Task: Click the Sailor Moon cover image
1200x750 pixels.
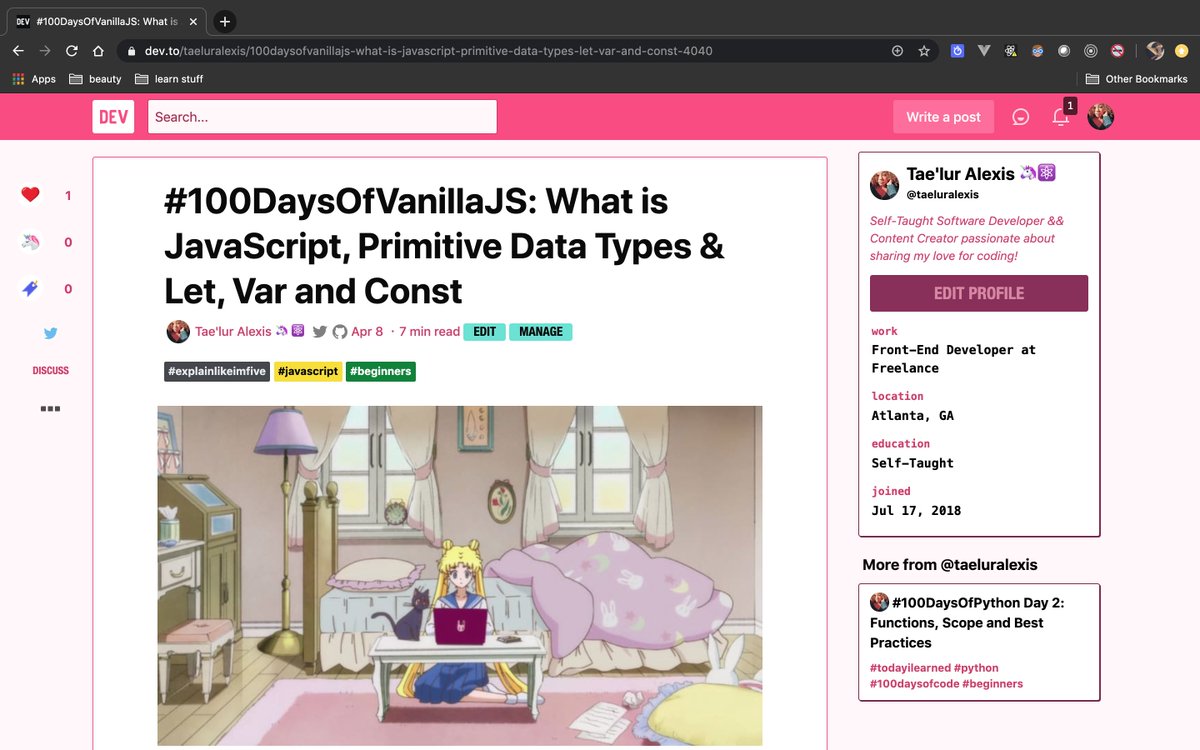Action: click(460, 575)
